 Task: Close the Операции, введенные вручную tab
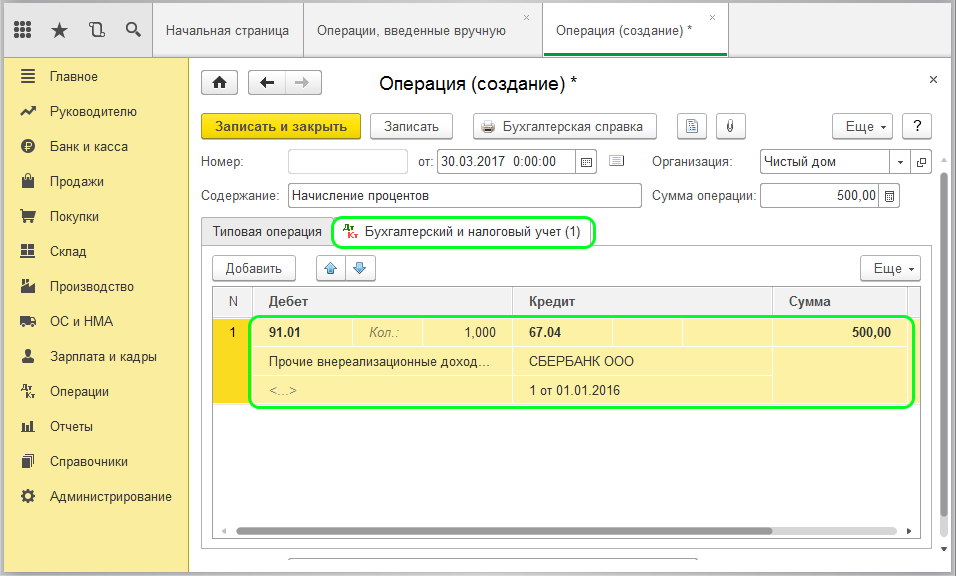[527, 18]
